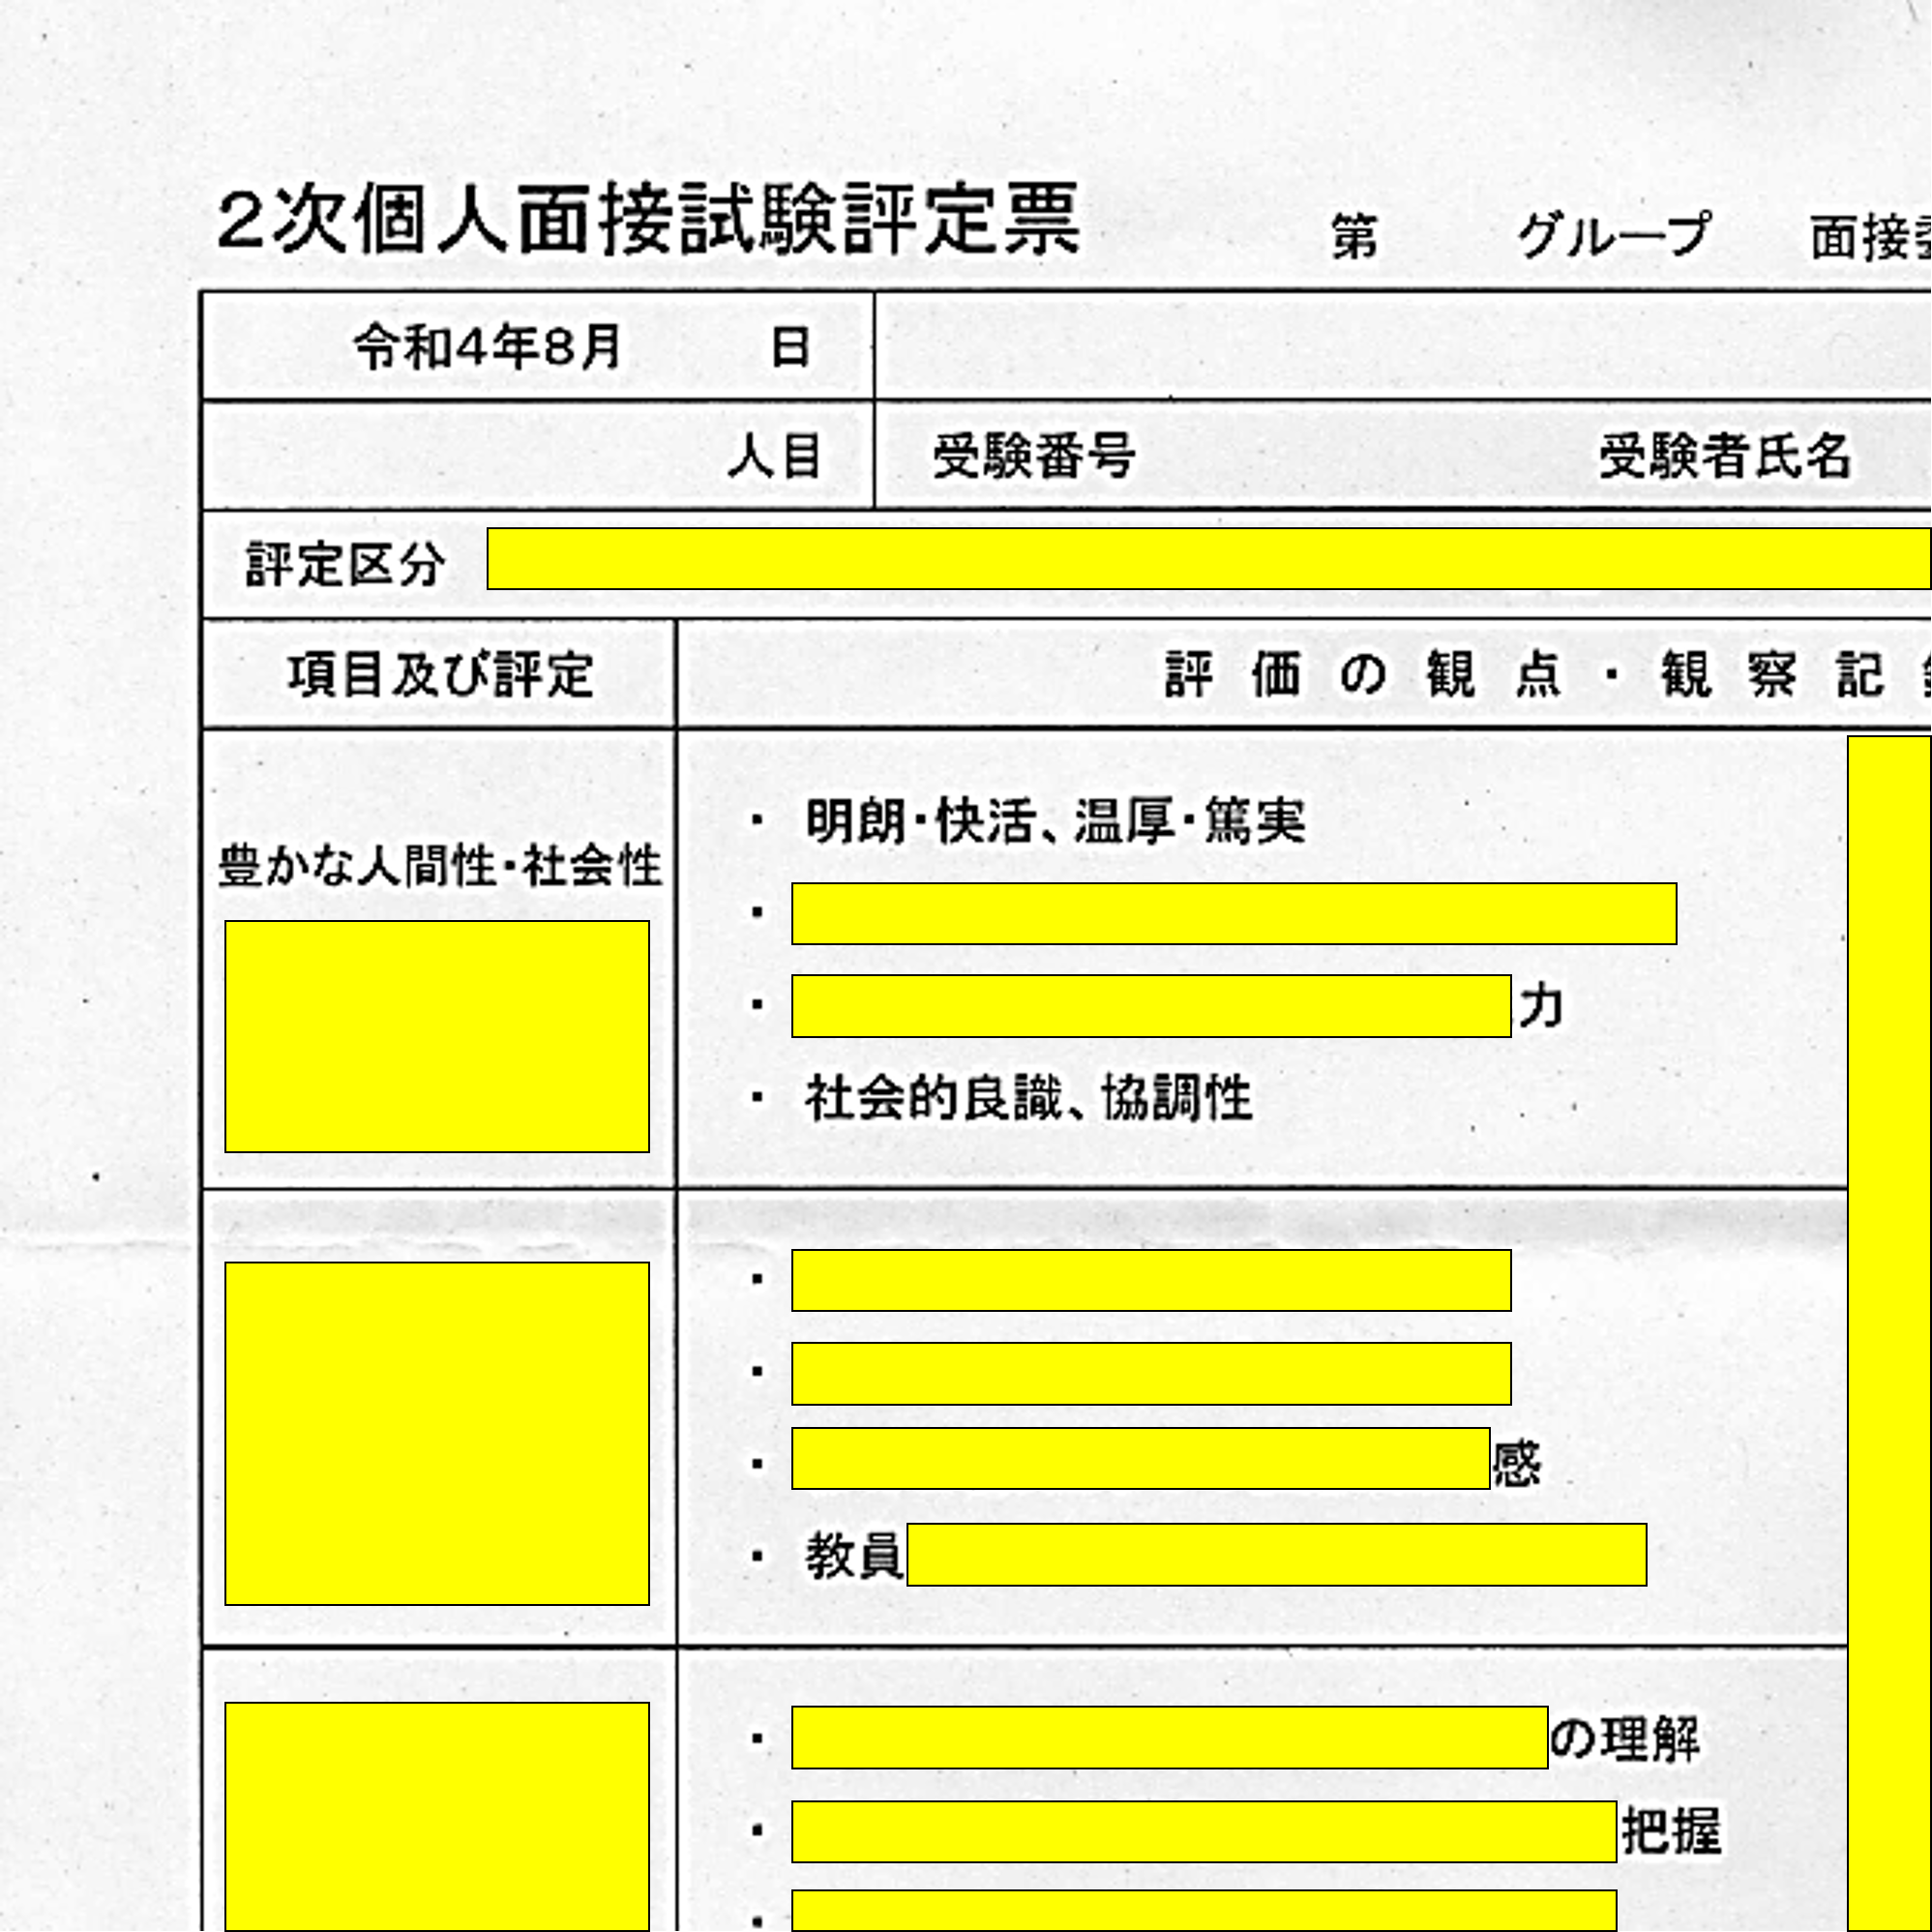1932x1932 pixels.
Task: Click the 受験者氏名 field label
Action: [1725, 457]
